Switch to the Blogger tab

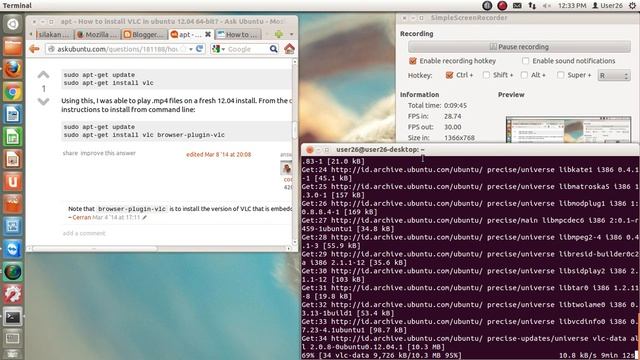144,34
